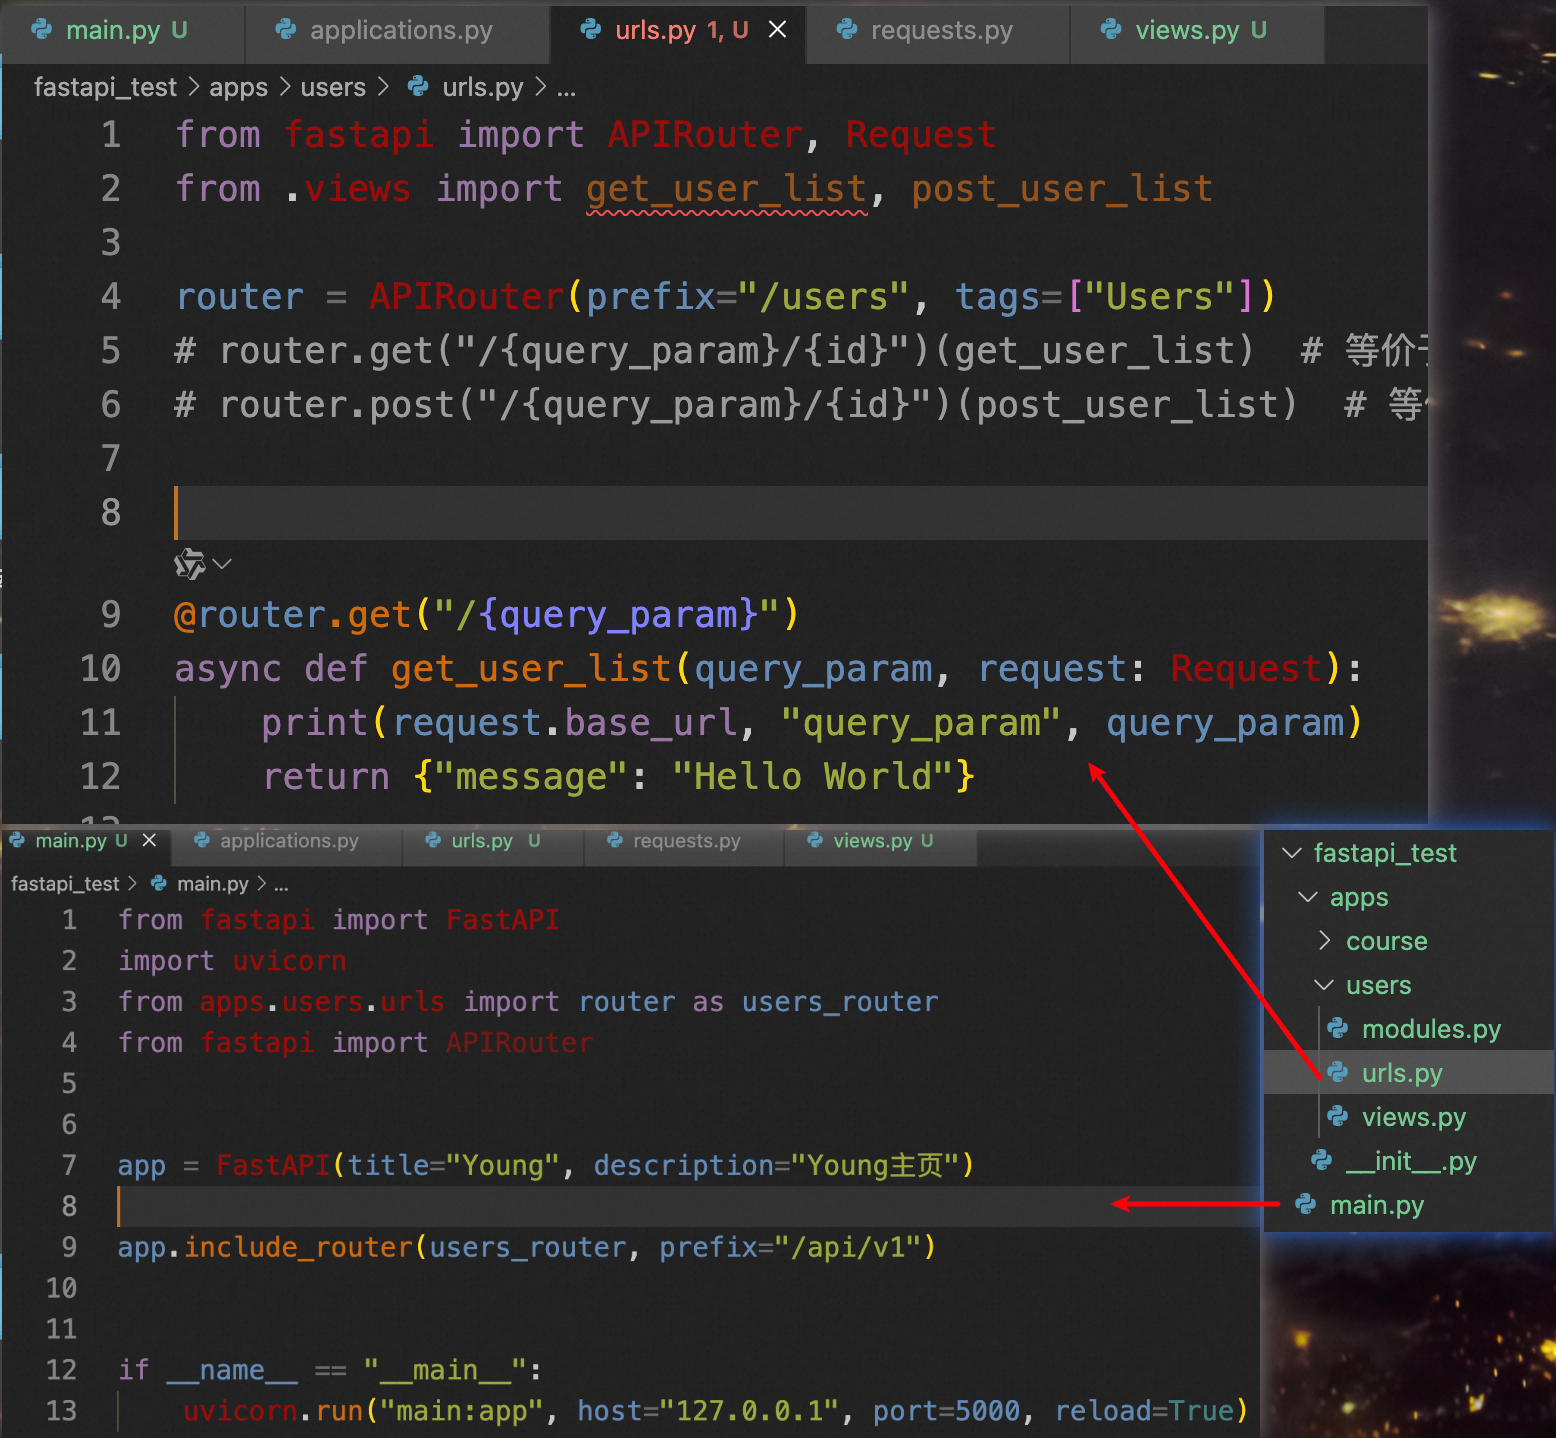Screen dimensions: 1556x1438
Task: Click Python icon in bottom main.py breadcrumb
Action: click(x=158, y=883)
